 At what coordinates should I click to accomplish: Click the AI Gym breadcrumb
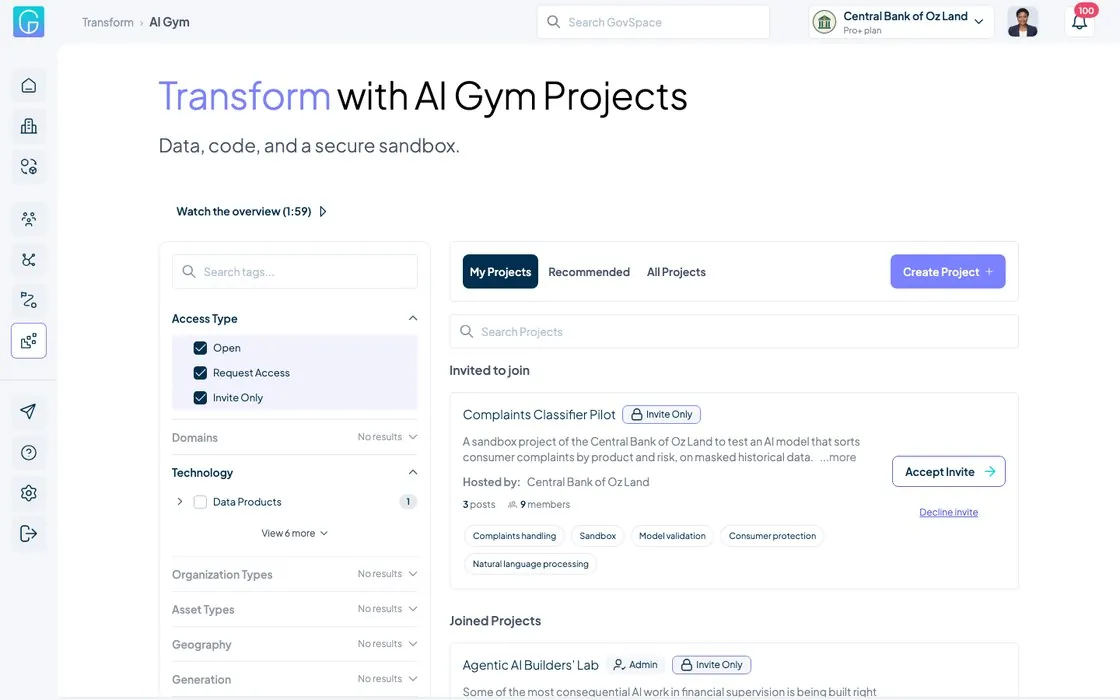(x=169, y=22)
